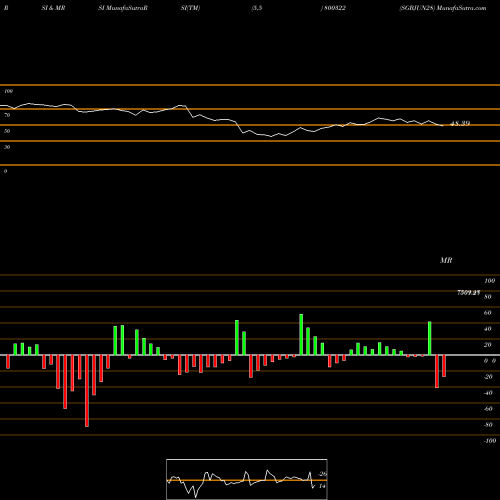Click the RSI axis label 30

tap(7, 147)
